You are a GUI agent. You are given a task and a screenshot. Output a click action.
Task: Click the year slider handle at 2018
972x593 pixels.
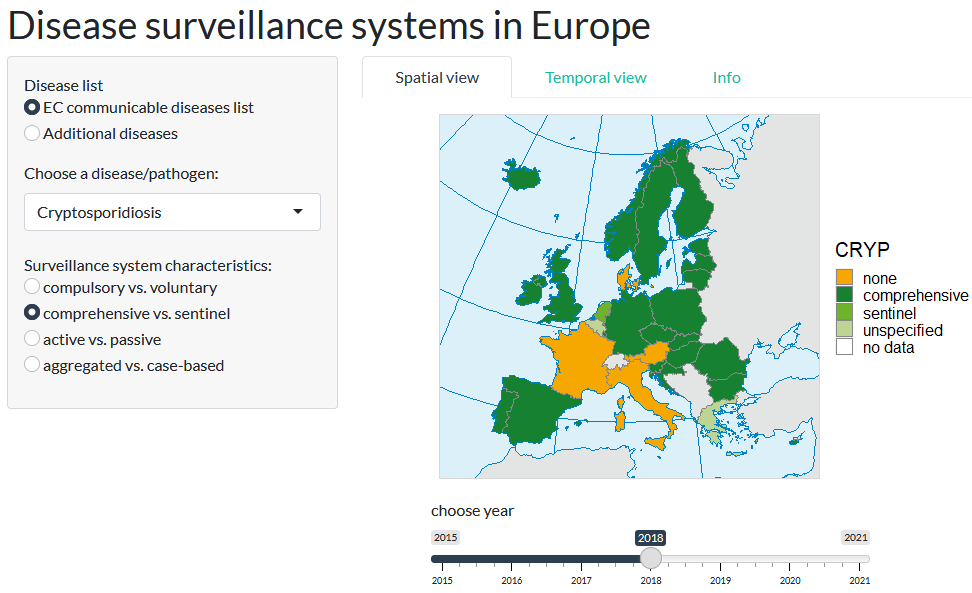pos(651,558)
